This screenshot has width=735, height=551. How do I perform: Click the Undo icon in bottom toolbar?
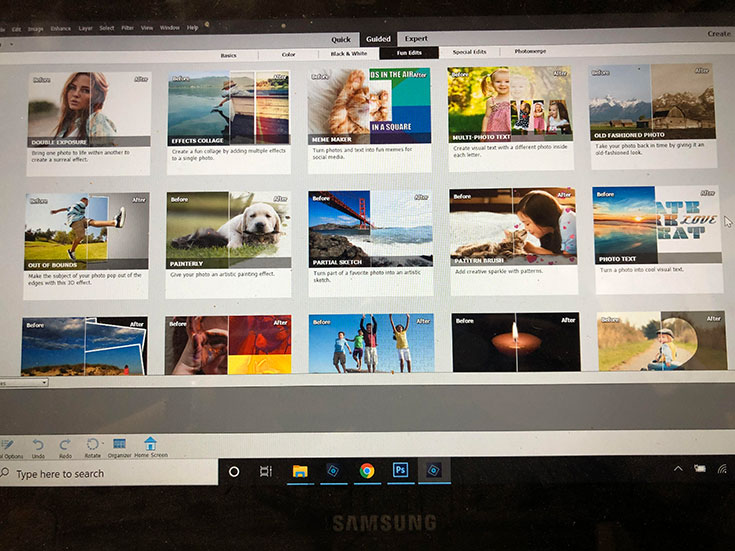pos(38,448)
